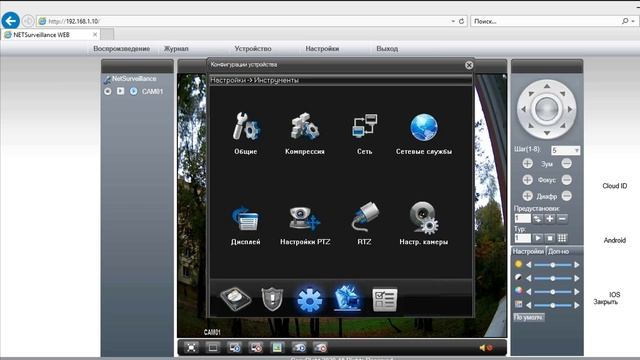Delete preset with minus button
Screen dimensions: 640x360
click(562, 219)
